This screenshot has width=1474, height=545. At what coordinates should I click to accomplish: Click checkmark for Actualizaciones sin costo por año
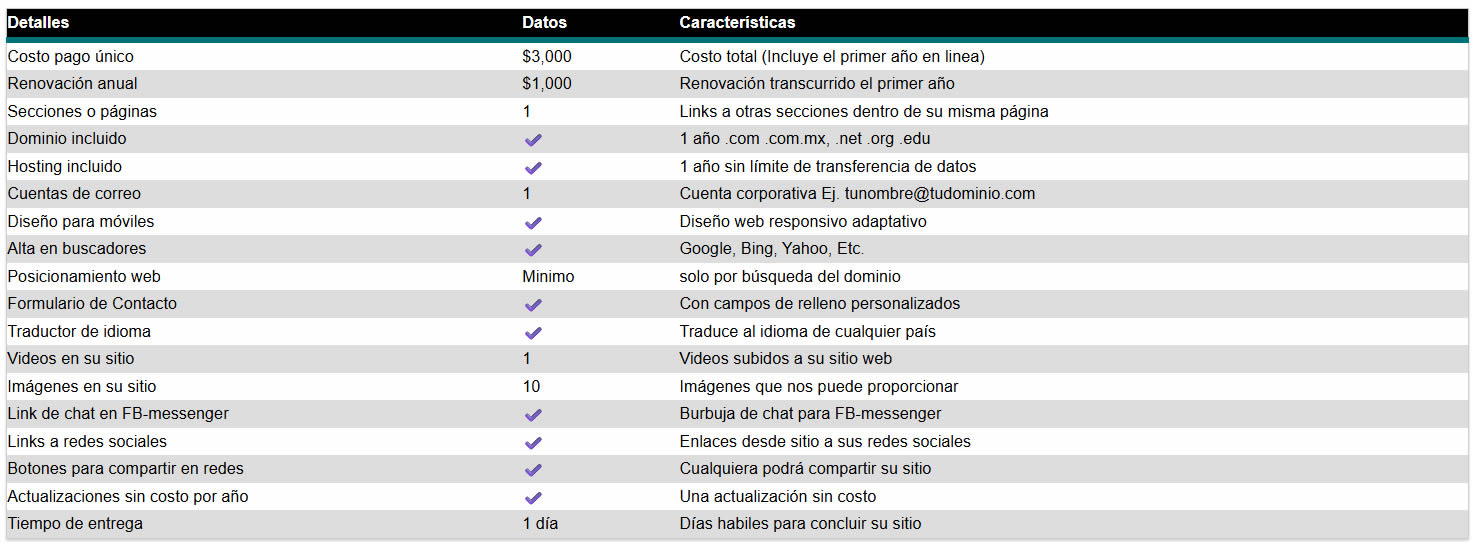[533, 497]
